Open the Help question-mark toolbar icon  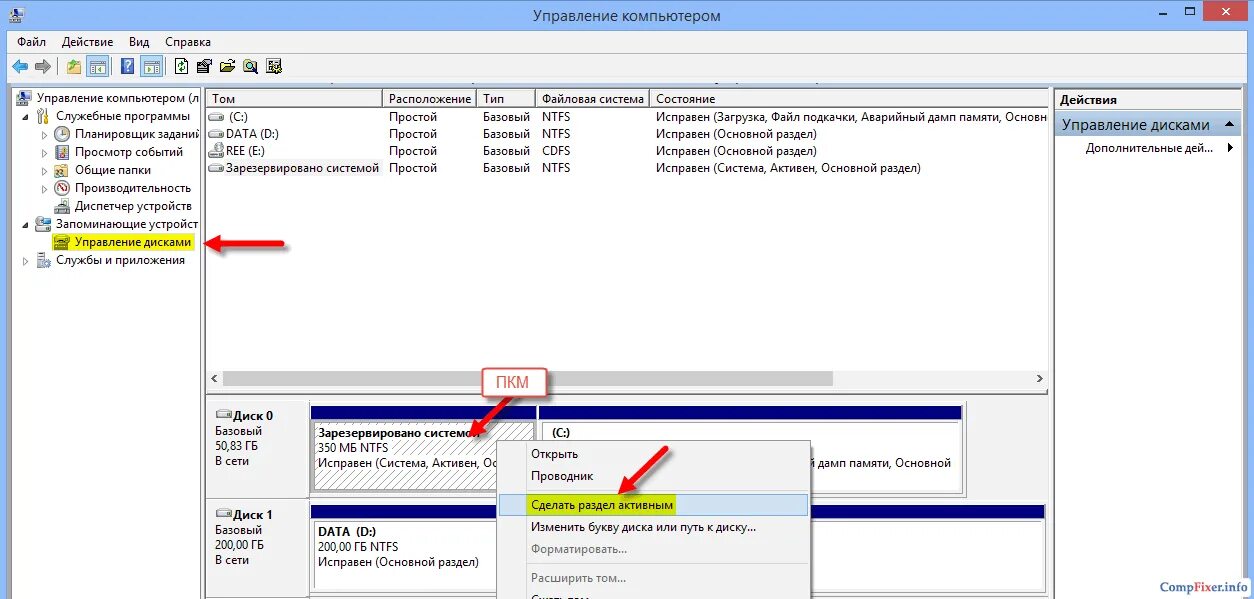point(128,67)
